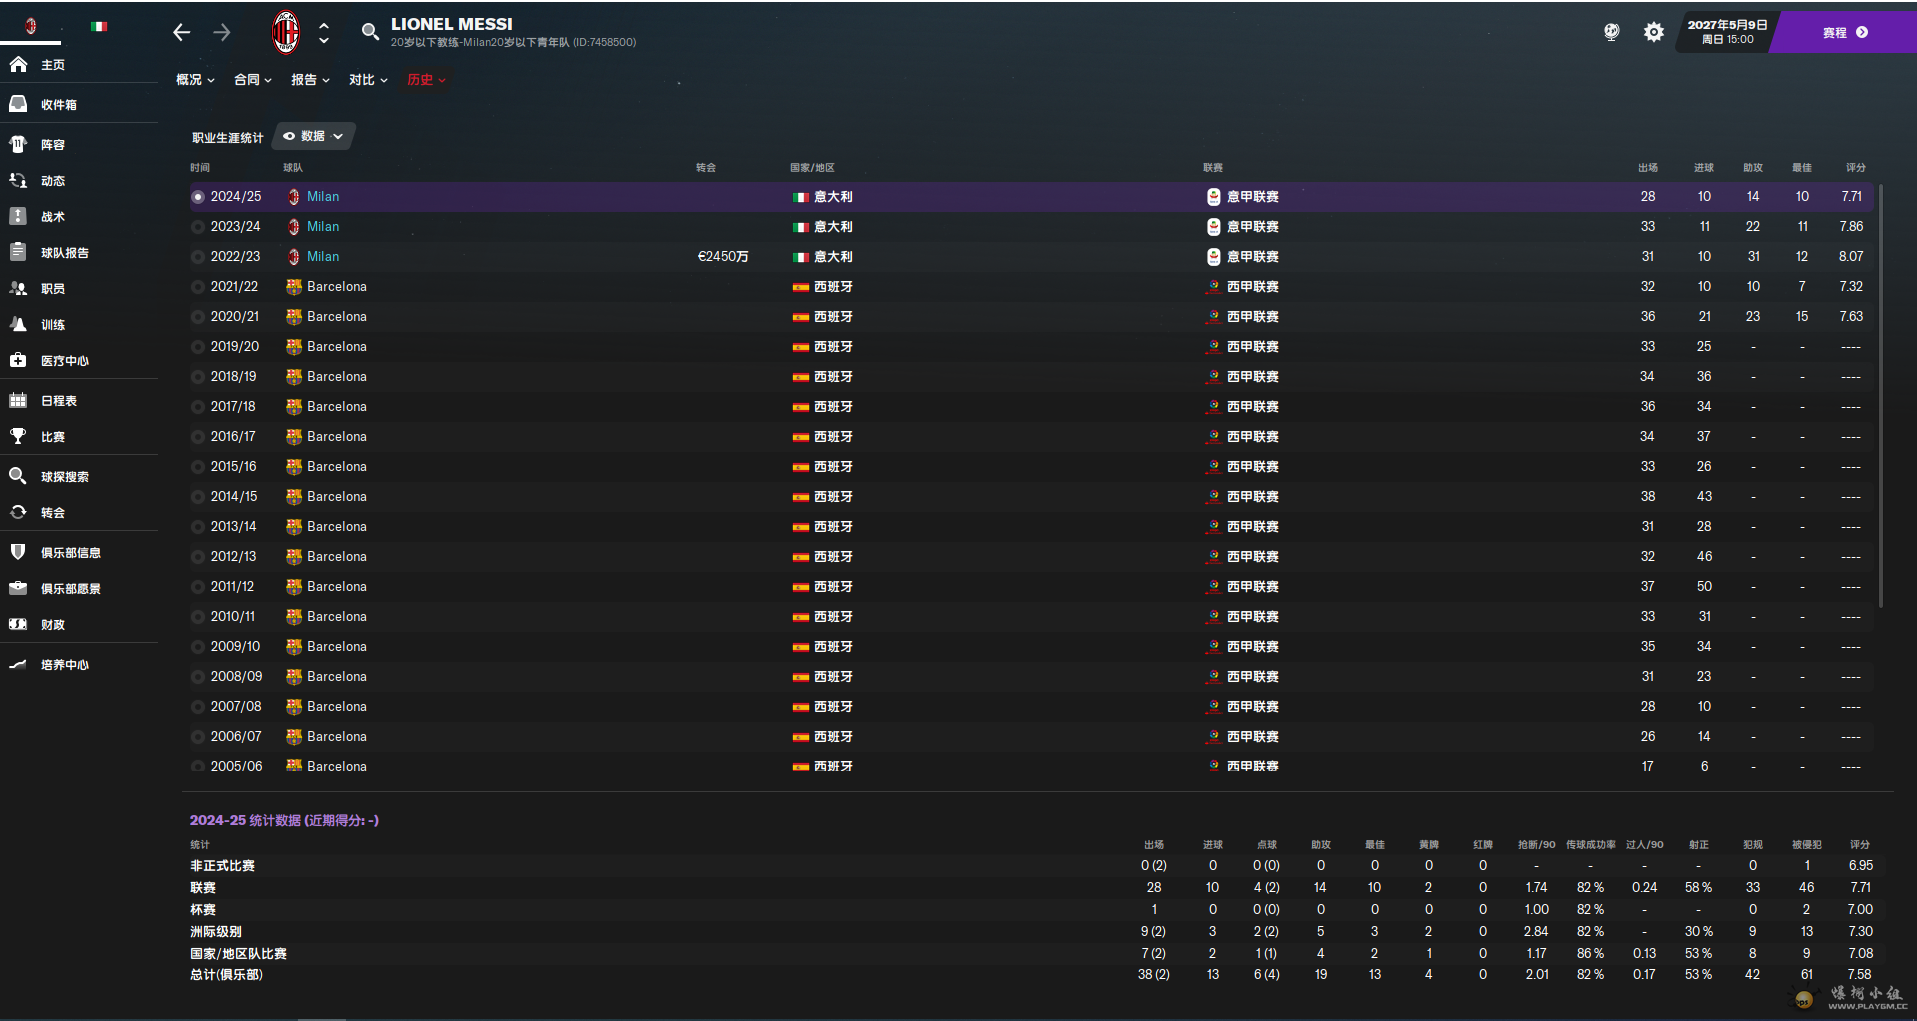Expand the 概况 overview dropdown
The width and height of the screenshot is (1917, 1021).
tap(195, 80)
